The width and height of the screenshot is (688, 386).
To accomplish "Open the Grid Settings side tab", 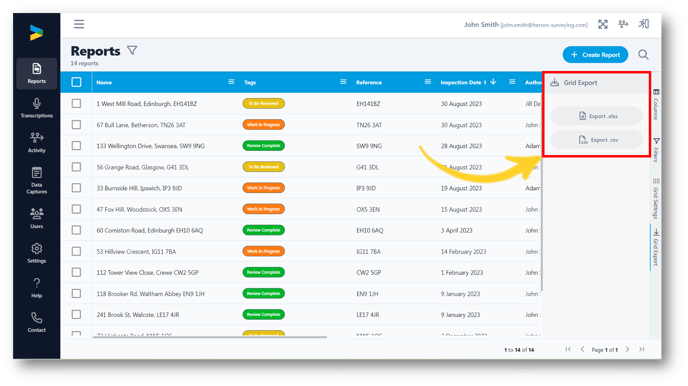I will pyautogui.click(x=656, y=199).
